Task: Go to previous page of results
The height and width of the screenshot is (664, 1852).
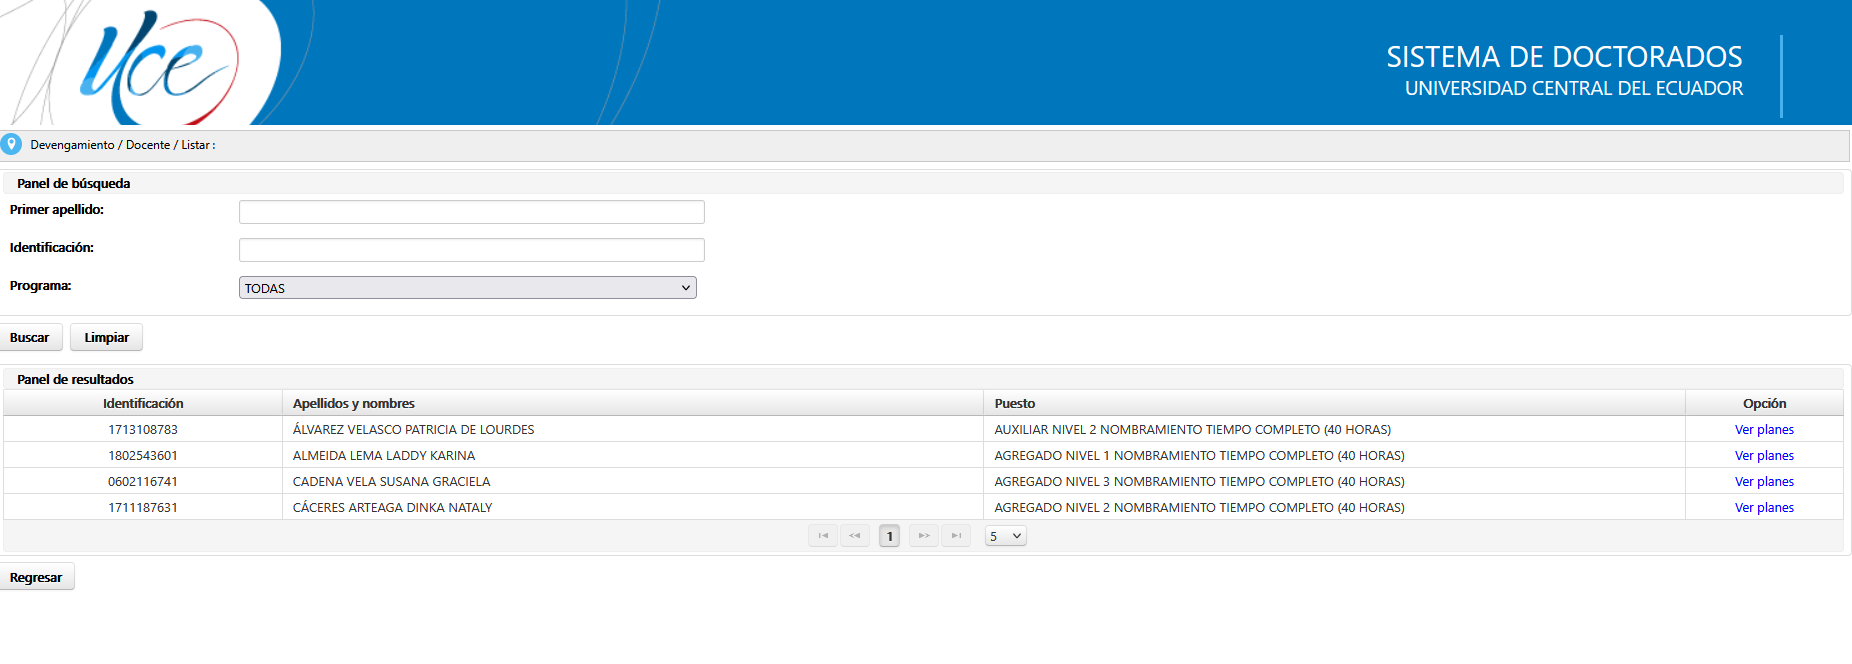Action: pyautogui.click(x=855, y=536)
